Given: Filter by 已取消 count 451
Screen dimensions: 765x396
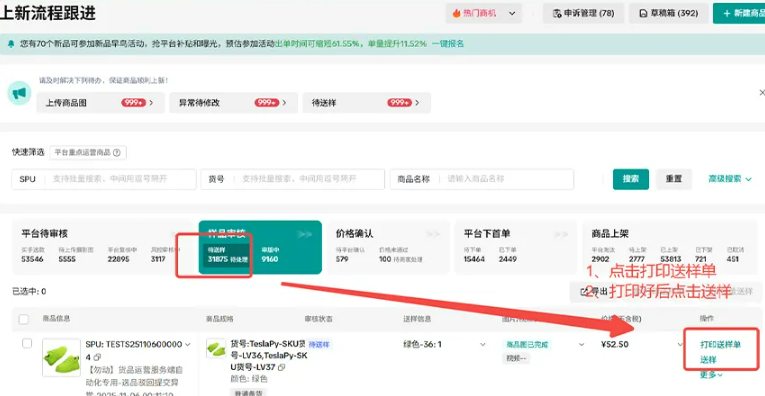Looking at the screenshot, I should pyautogui.click(x=735, y=255).
